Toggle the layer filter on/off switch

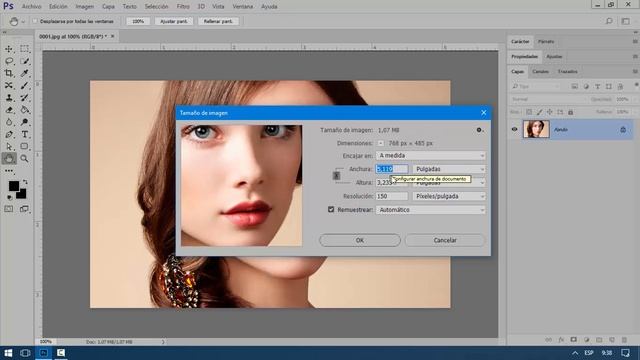click(636, 85)
